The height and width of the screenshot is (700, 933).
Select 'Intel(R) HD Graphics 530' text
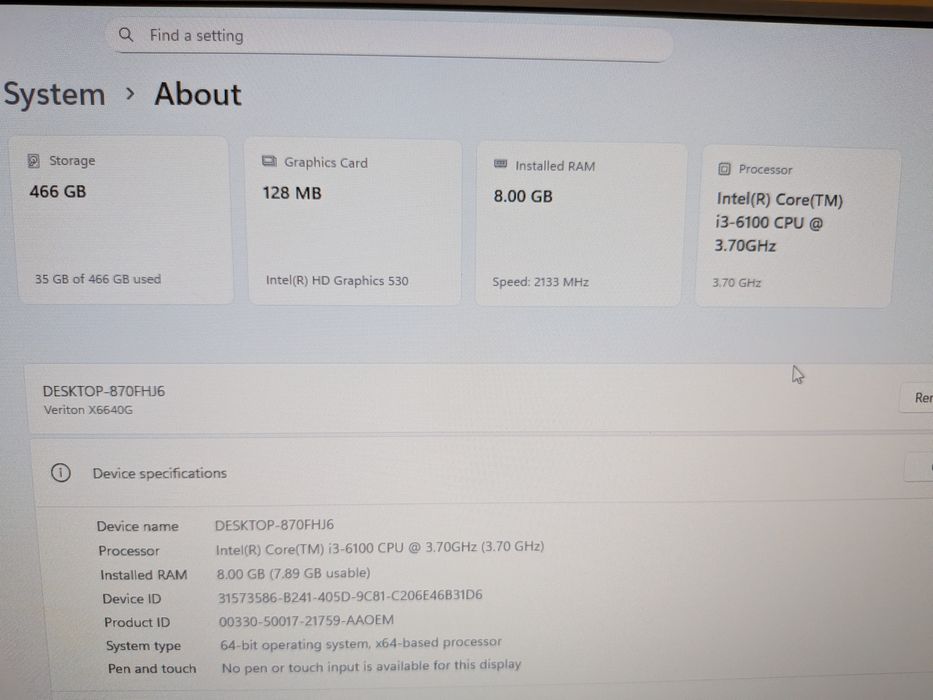coord(337,280)
